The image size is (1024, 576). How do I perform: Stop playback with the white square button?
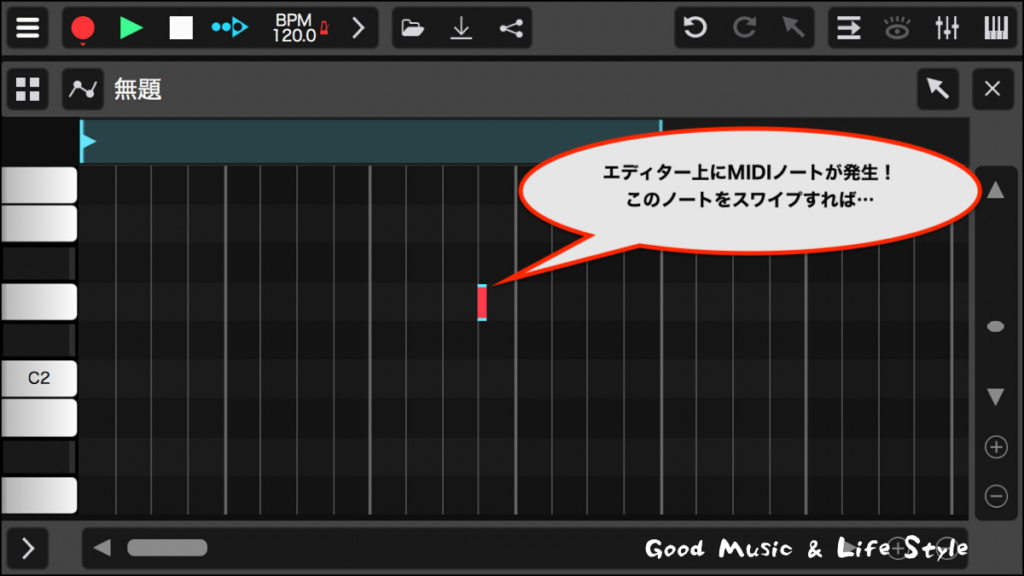pos(181,28)
